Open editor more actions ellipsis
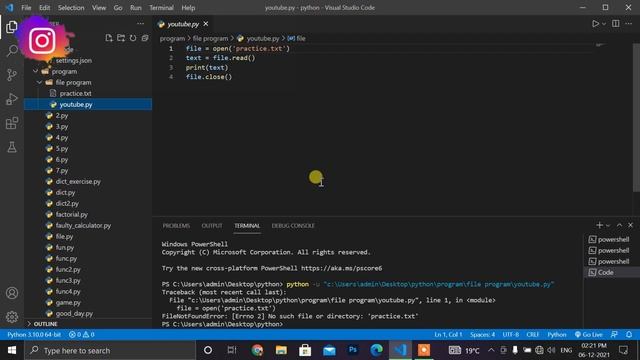 (x=629, y=24)
